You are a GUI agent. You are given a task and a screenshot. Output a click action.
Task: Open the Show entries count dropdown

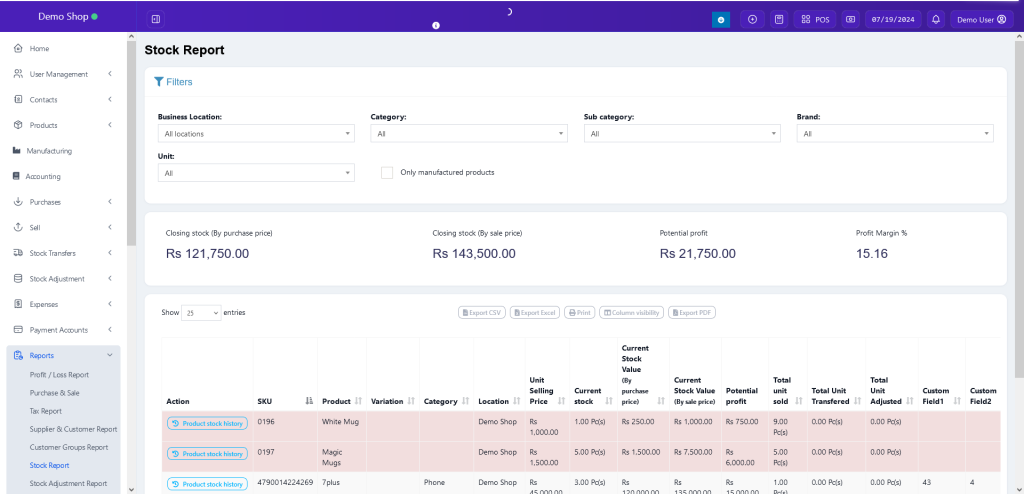click(x=201, y=313)
